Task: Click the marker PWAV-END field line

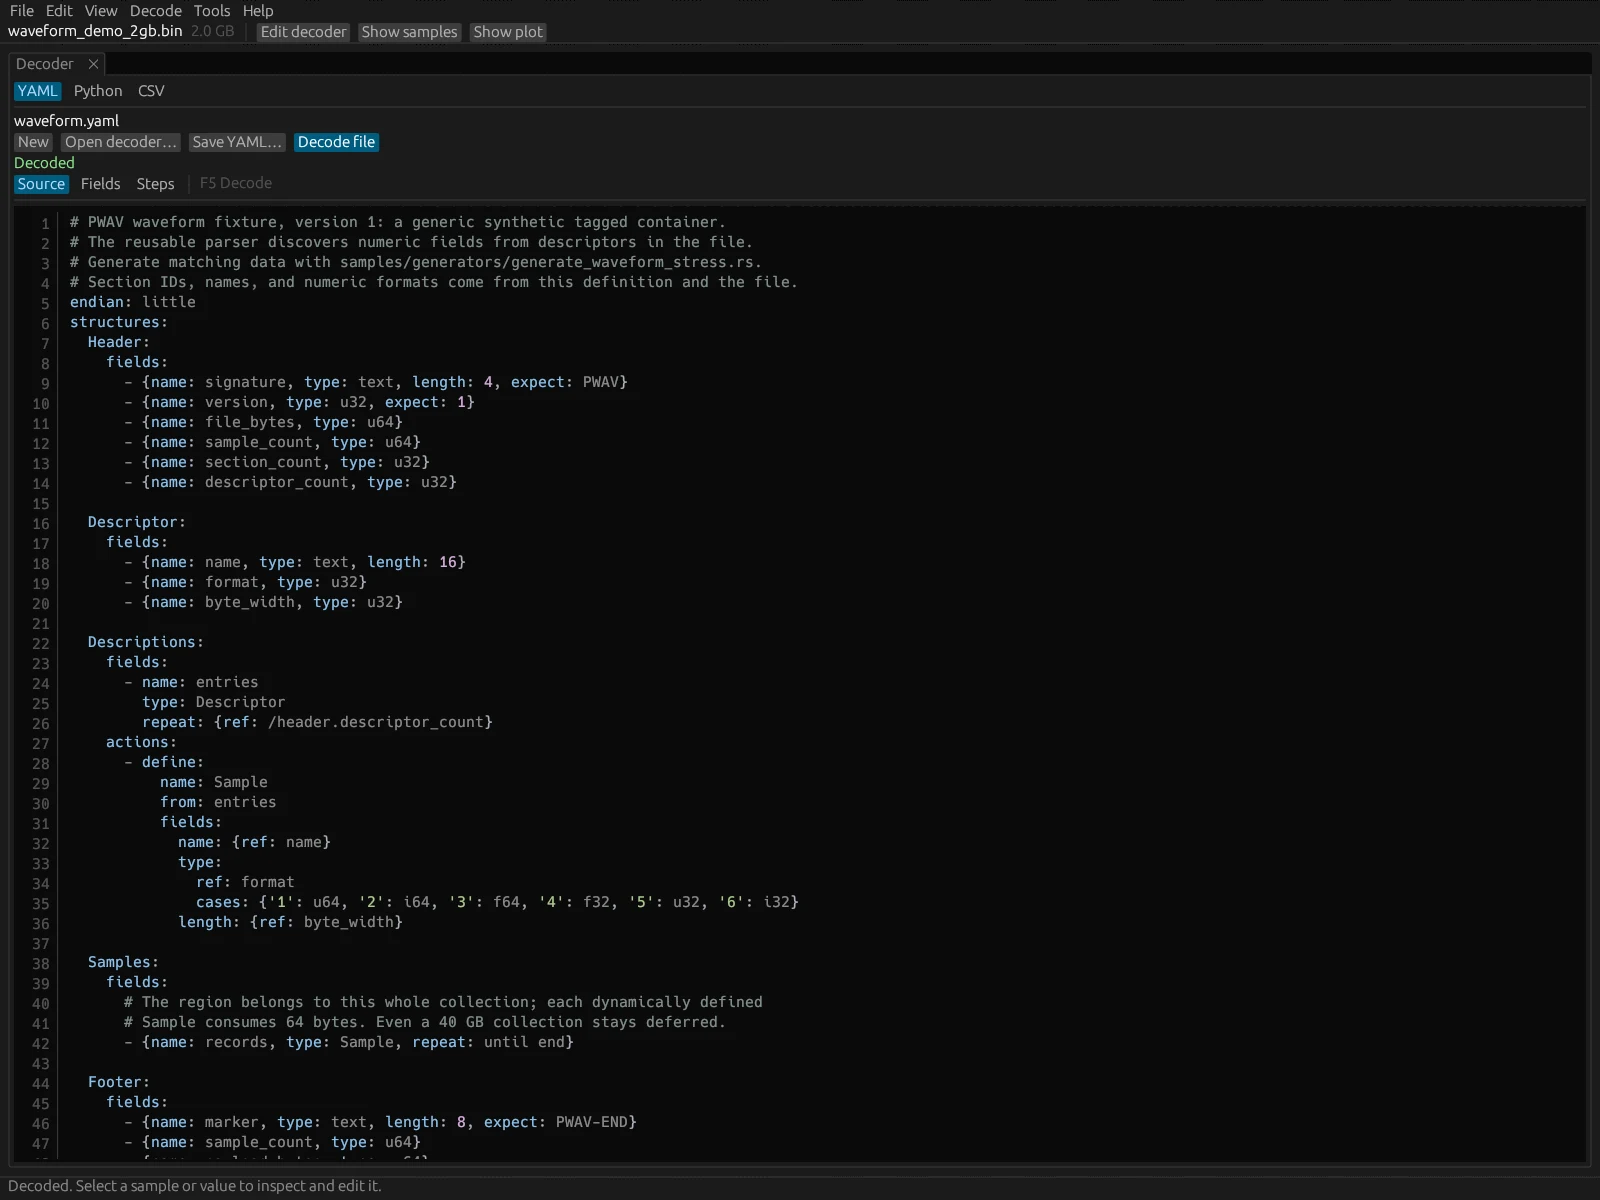Action: 380,1122
